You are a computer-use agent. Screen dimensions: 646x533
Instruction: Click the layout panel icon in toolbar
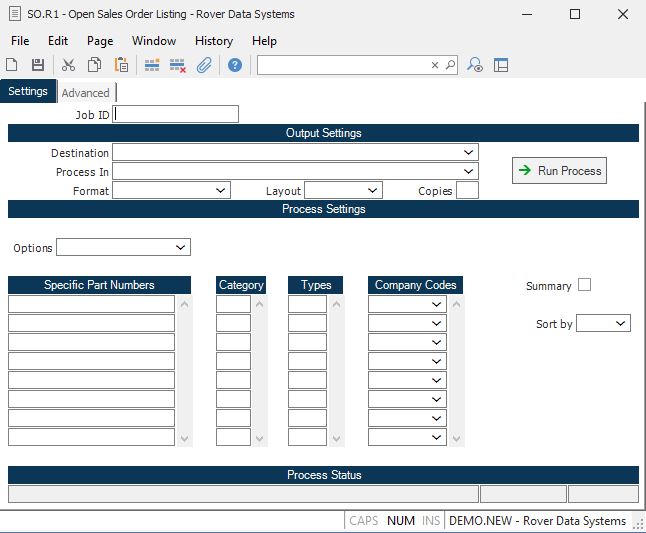(x=501, y=65)
